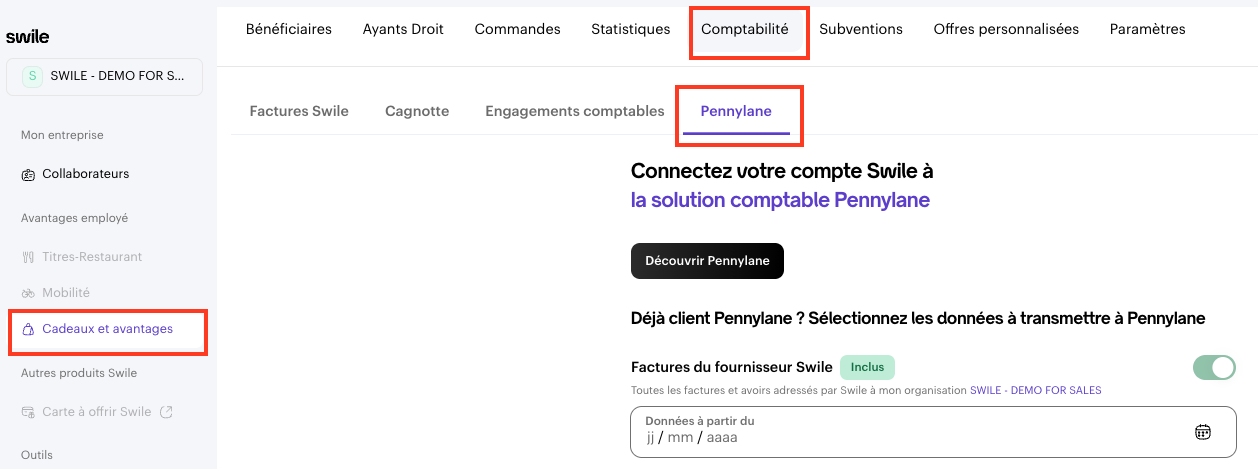Screen dimensions: 1258x469
Task: Follow the SWILE - DEMO FOR SALES link
Action: 1035,390
